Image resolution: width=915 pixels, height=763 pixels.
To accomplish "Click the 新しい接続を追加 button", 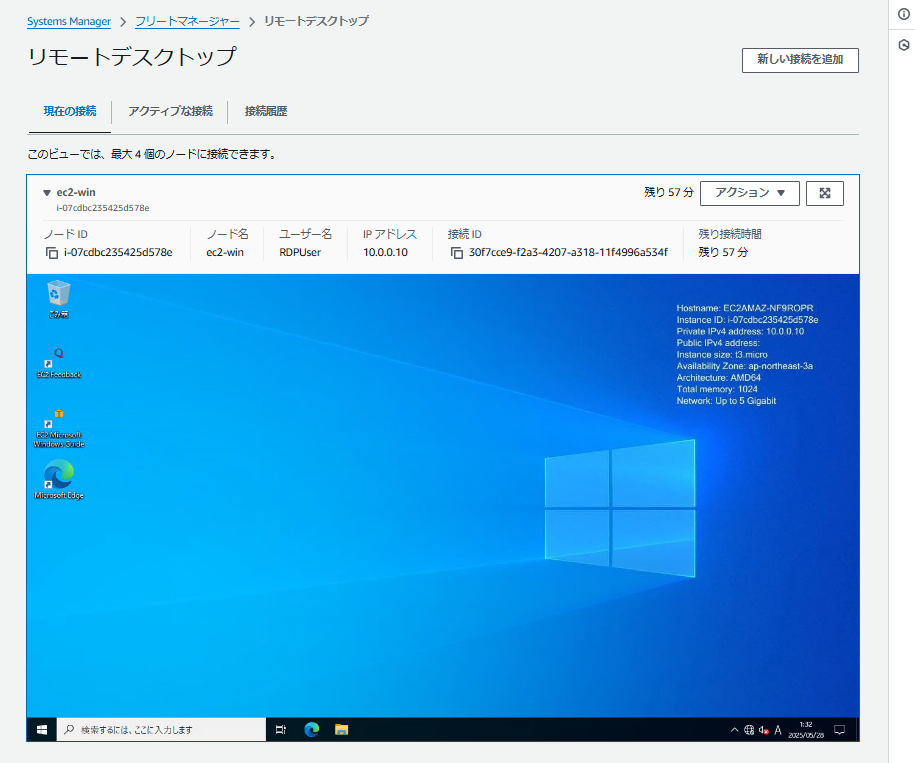I will (800, 60).
